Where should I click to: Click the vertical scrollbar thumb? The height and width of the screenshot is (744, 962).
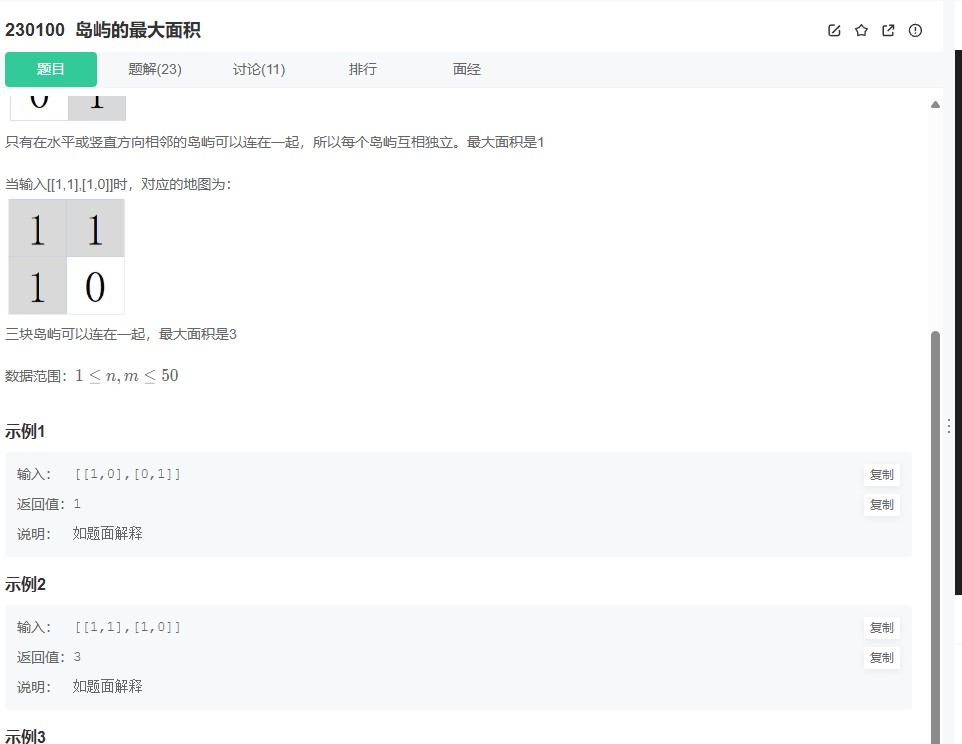(935, 537)
